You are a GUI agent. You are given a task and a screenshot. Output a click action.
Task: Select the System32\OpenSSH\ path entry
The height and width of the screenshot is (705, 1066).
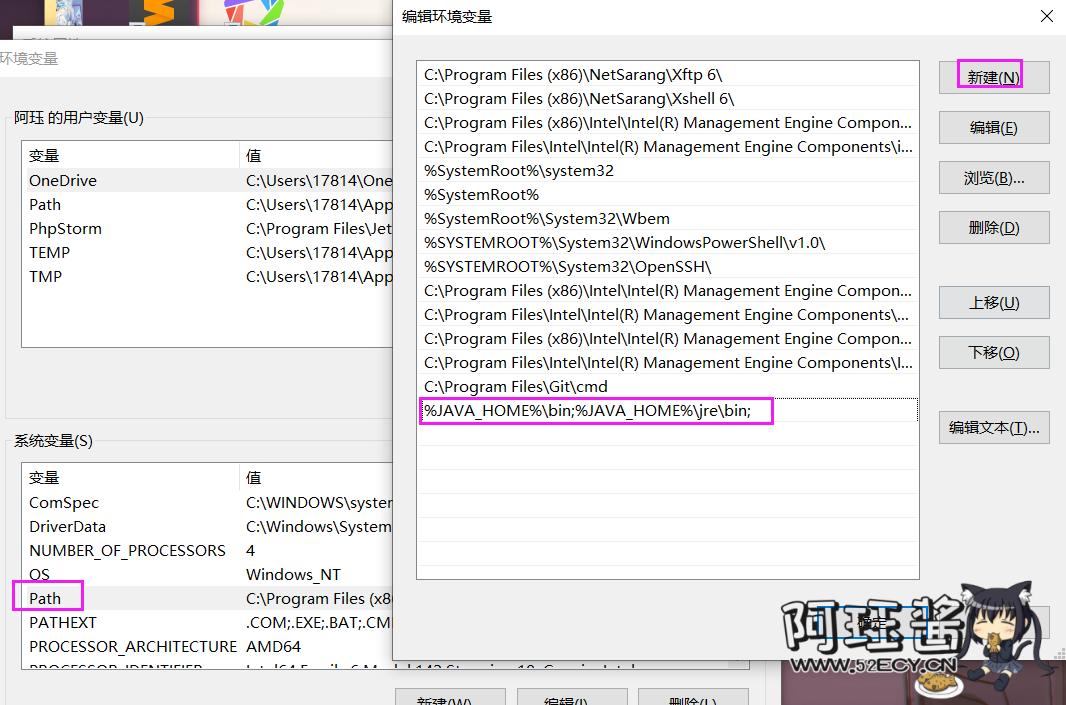[x=667, y=266]
